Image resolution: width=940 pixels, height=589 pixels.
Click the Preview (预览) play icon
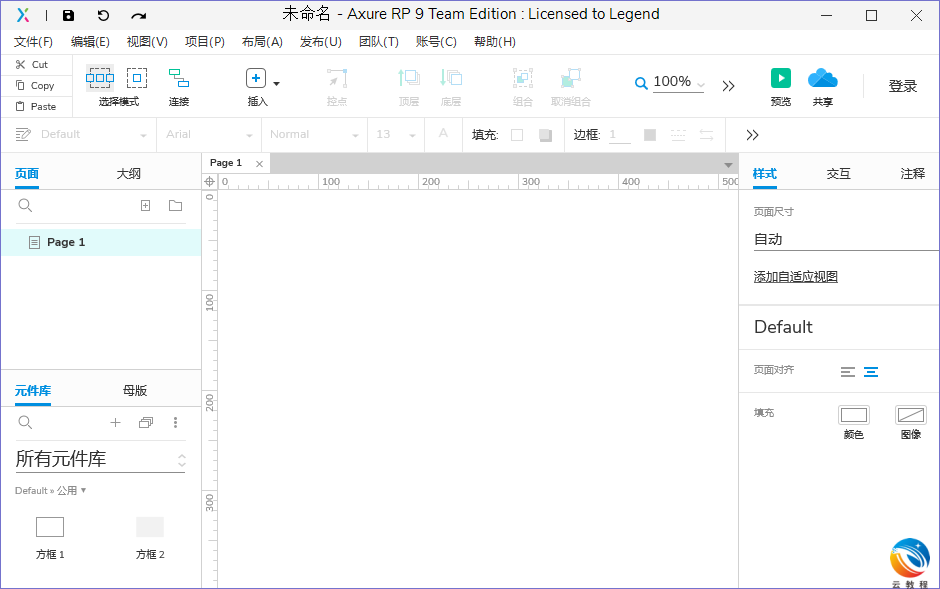tap(780, 78)
